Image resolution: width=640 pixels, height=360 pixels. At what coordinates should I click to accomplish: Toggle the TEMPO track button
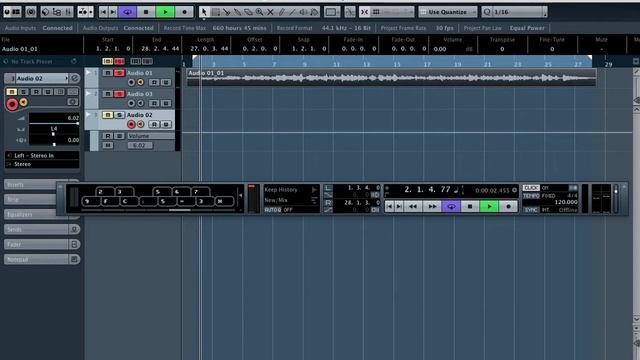click(x=531, y=196)
